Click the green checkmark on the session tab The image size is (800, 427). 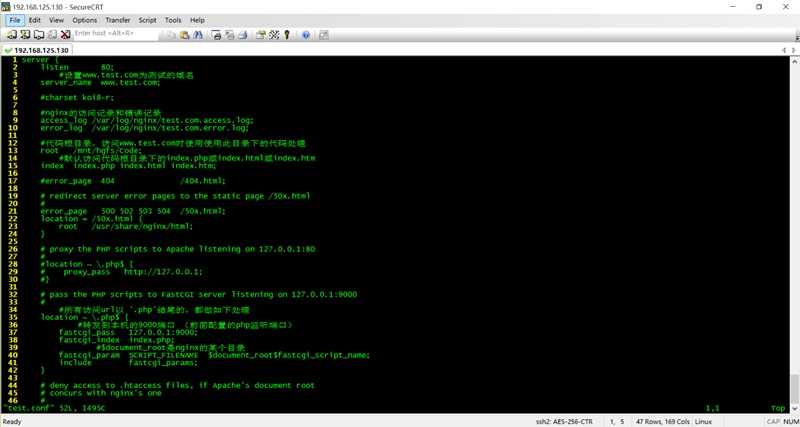(8, 51)
